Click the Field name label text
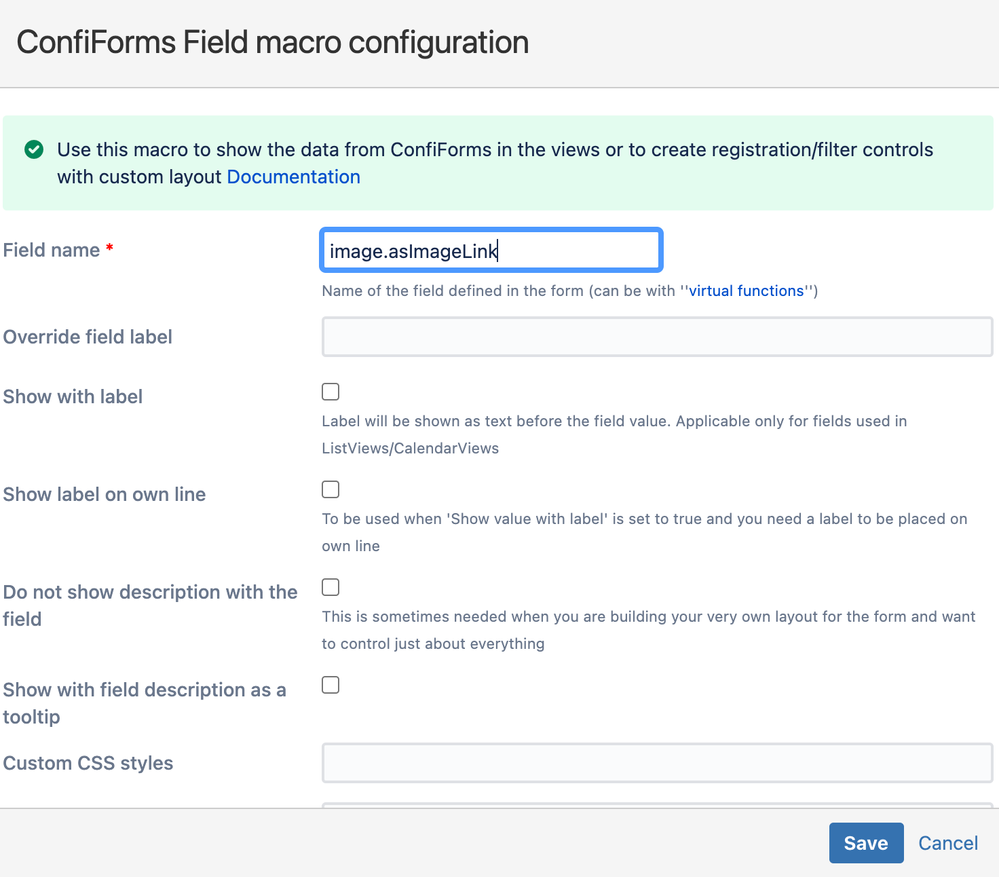Image resolution: width=999 pixels, height=877 pixels. pyautogui.click(x=52, y=250)
